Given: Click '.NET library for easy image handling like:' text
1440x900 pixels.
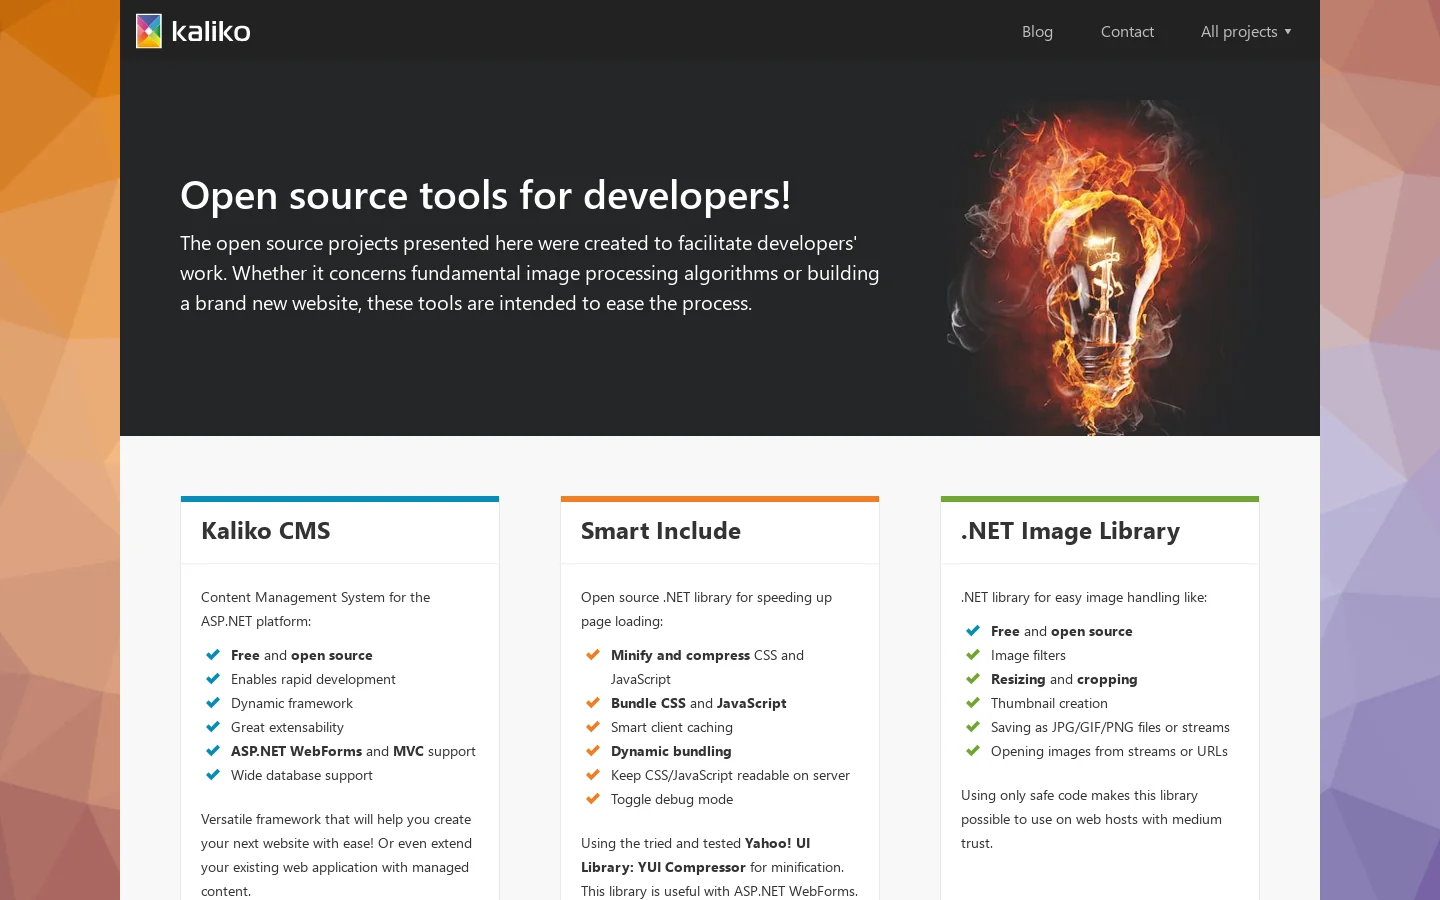Looking at the screenshot, I should coord(1084,597).
